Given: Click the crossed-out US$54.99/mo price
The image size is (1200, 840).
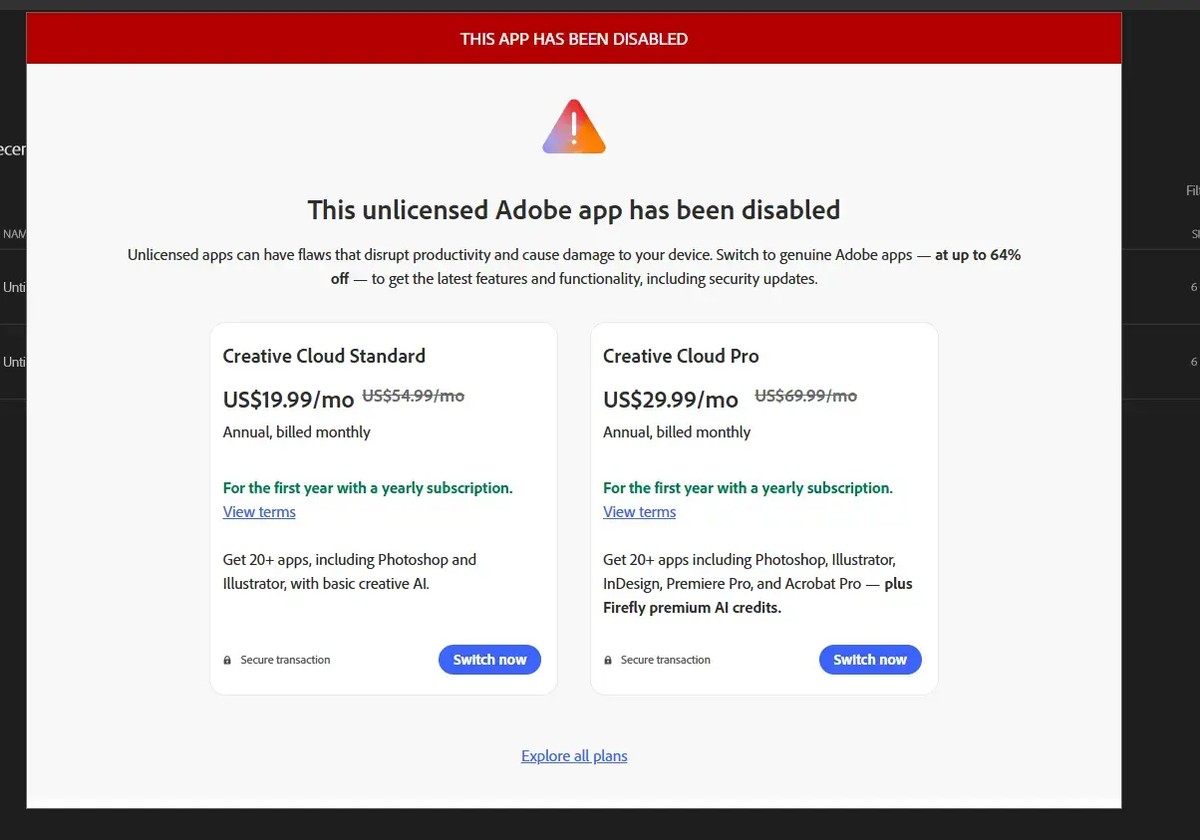Looking at the screenshot, I should point(413,396).
